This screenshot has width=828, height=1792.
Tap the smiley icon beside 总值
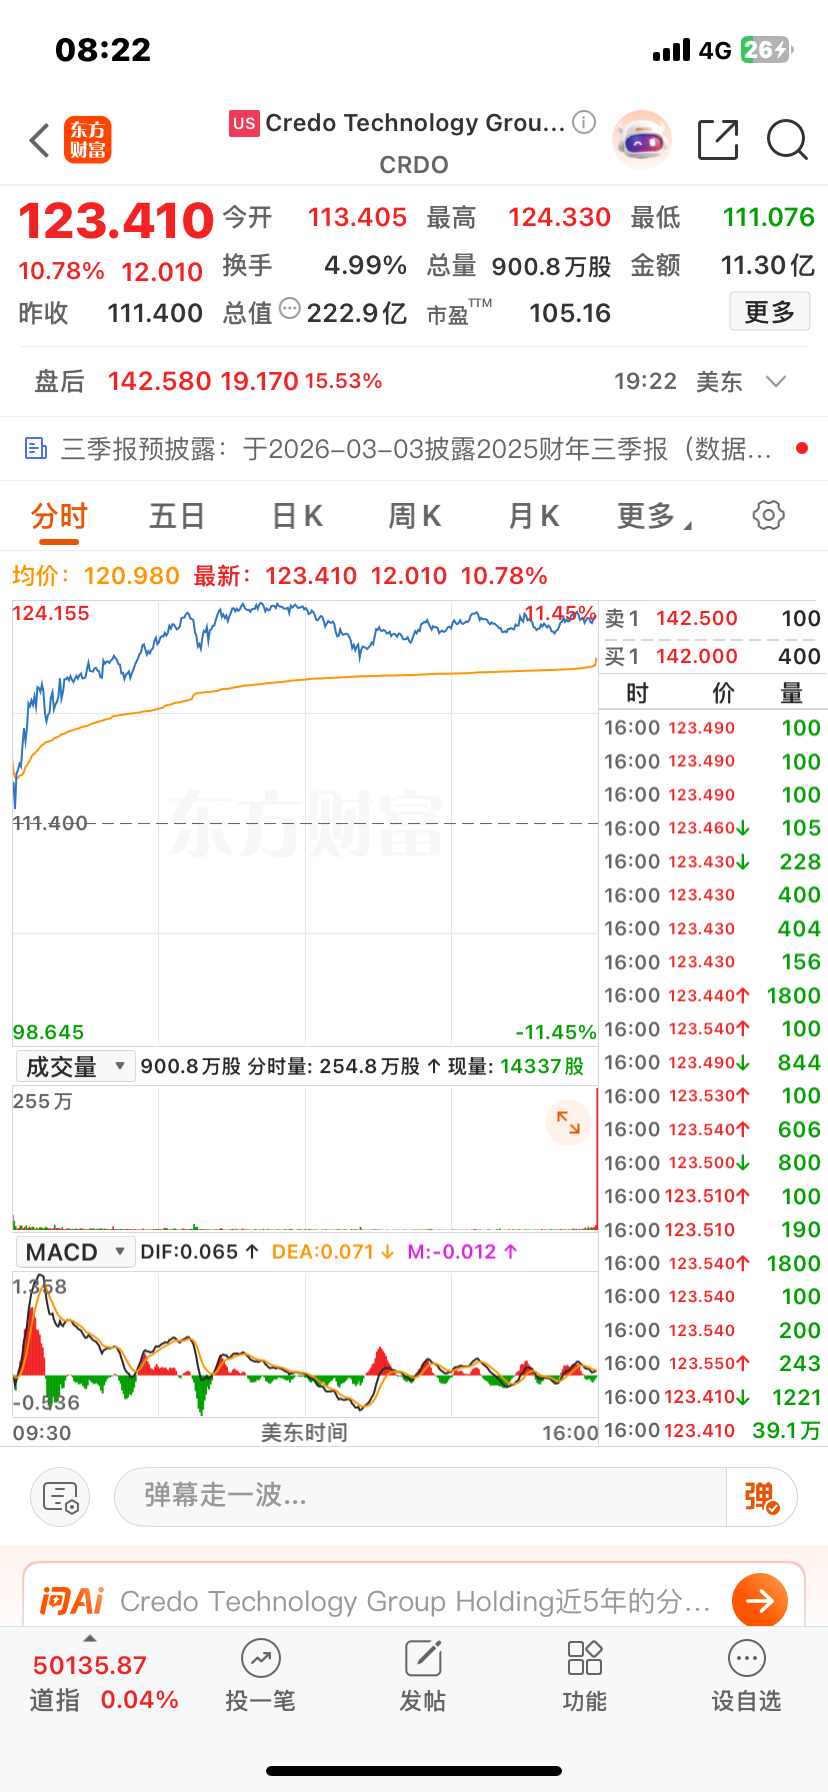pyautogui.click(x=290, y=308)
